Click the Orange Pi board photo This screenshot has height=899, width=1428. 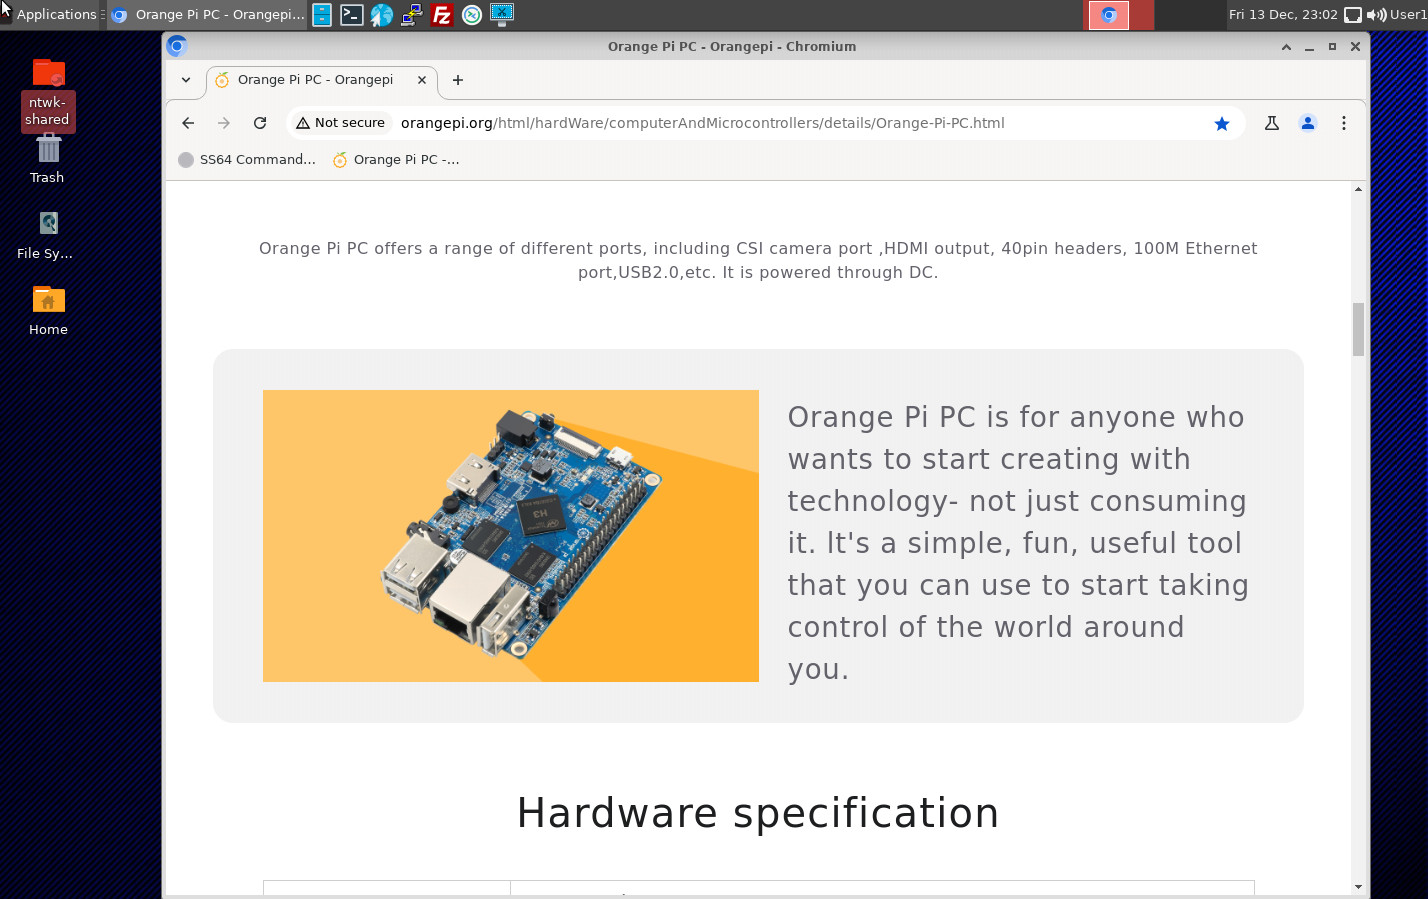click(x=510, y=535)
